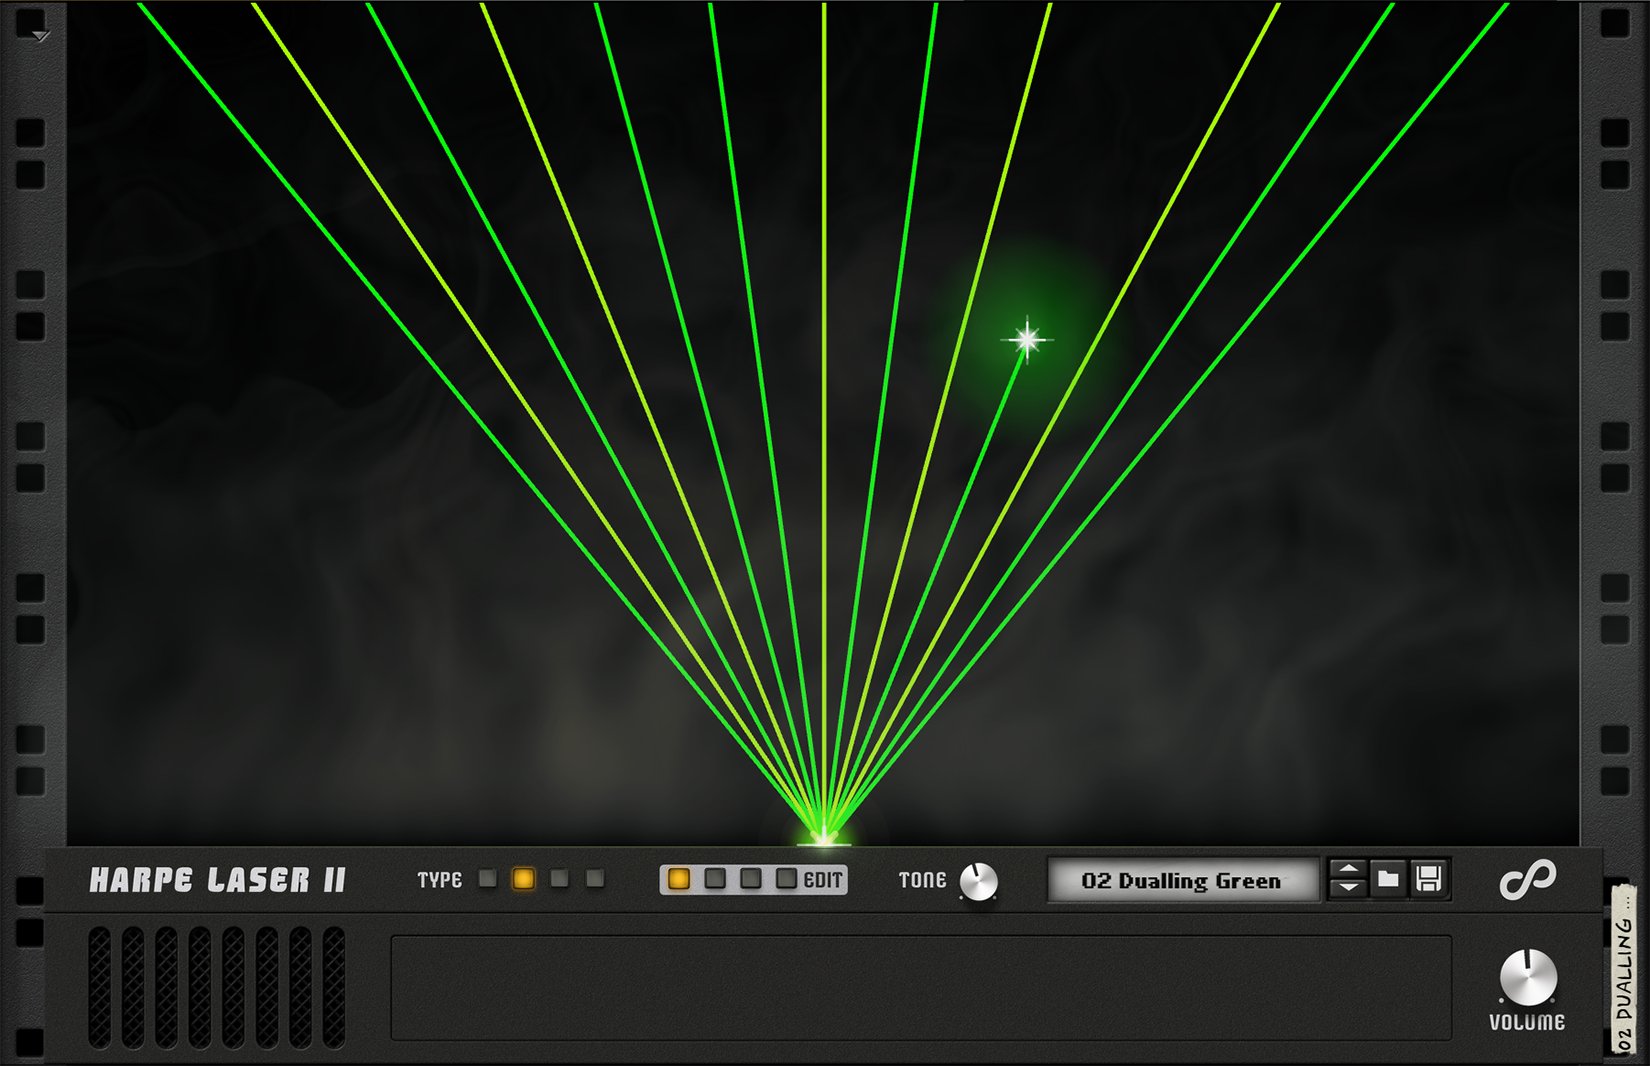Select the leftmost EDIT square
Viewport: 1650px width, 1066px height.
pyautogui.click(x=678, y=878)
